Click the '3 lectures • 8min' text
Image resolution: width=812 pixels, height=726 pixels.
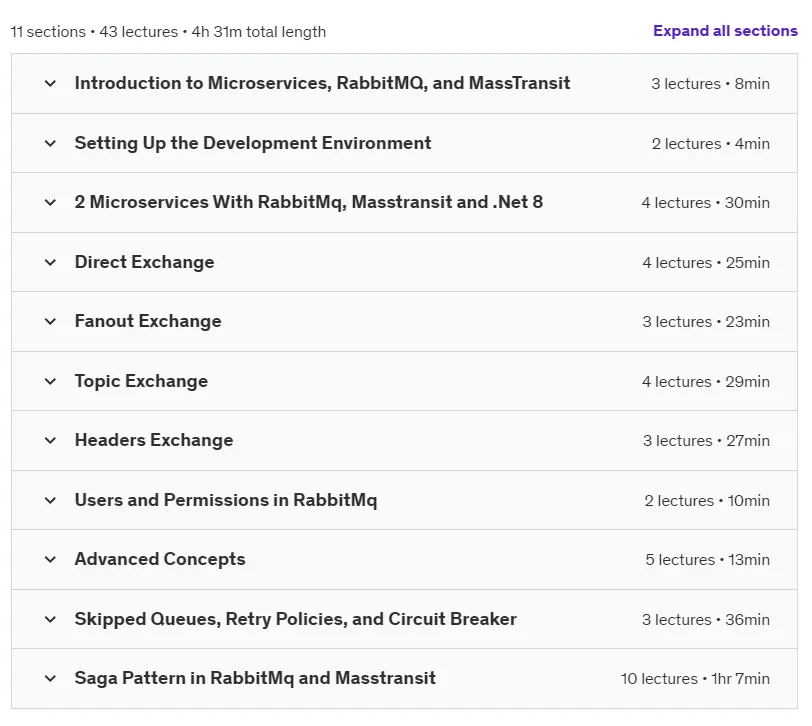[x=710, y=84]
